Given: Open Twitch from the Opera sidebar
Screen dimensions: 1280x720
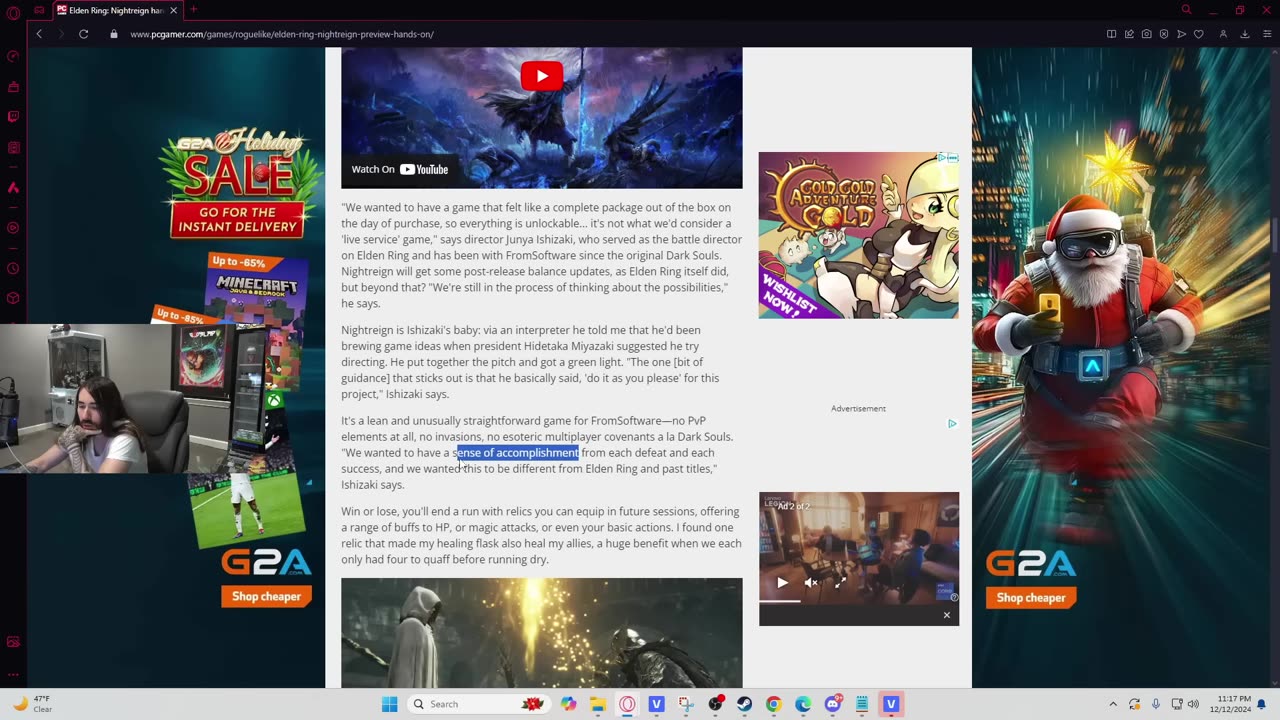Looking at the screenshot, I should click(x=13, y=117).
